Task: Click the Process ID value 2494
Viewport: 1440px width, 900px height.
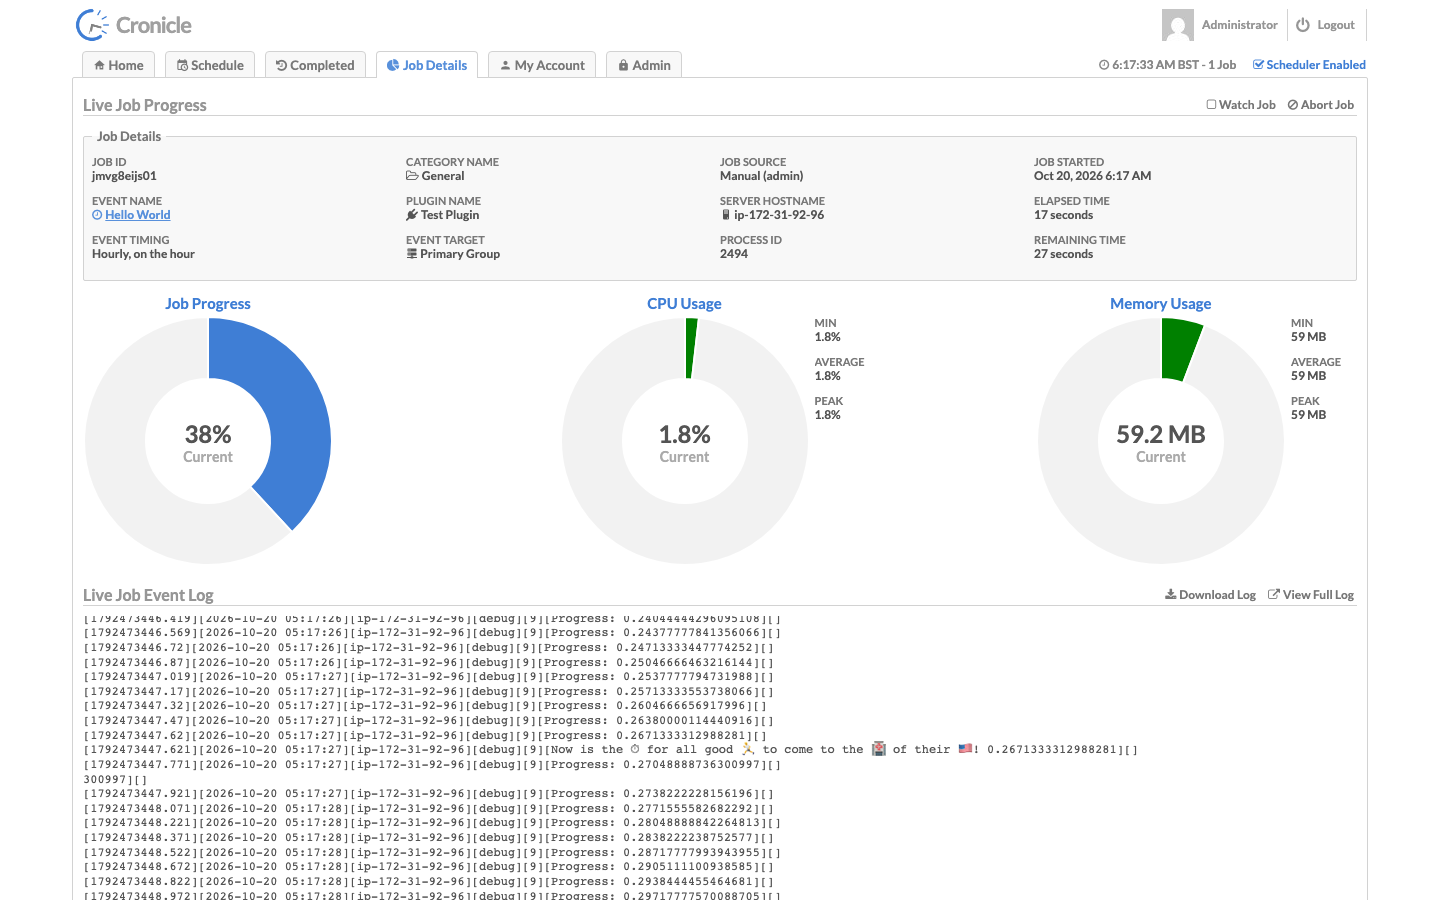Action: (734, 254)
